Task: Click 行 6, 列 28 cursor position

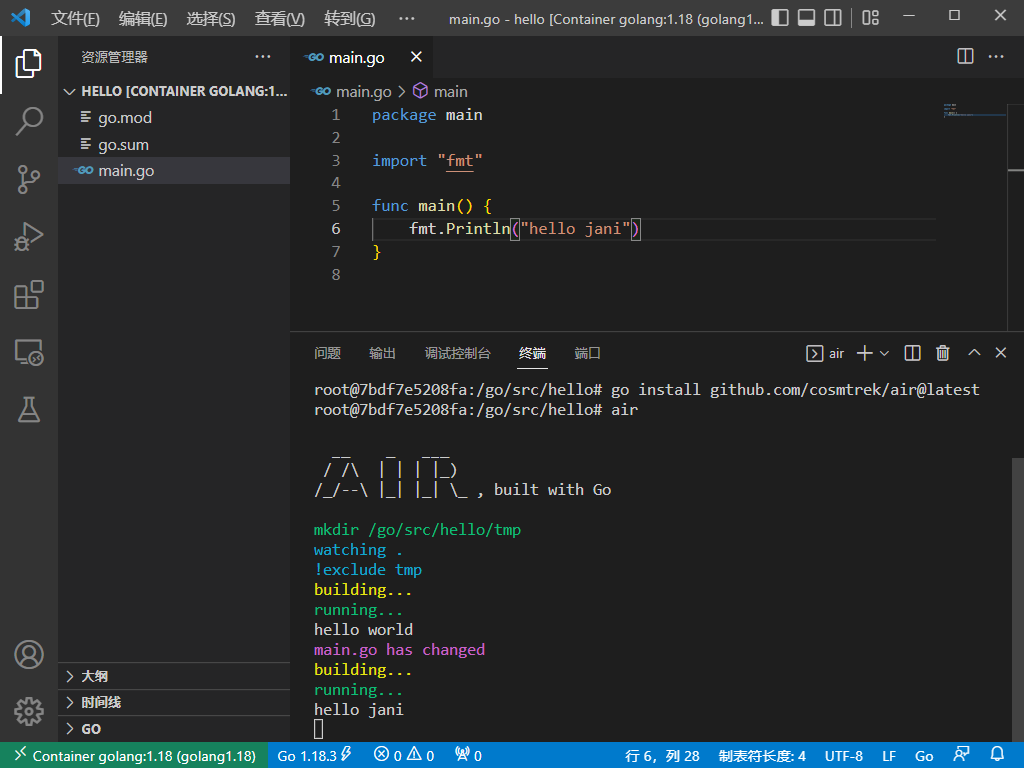Action: pyautogui.click(x=662, y=756)
